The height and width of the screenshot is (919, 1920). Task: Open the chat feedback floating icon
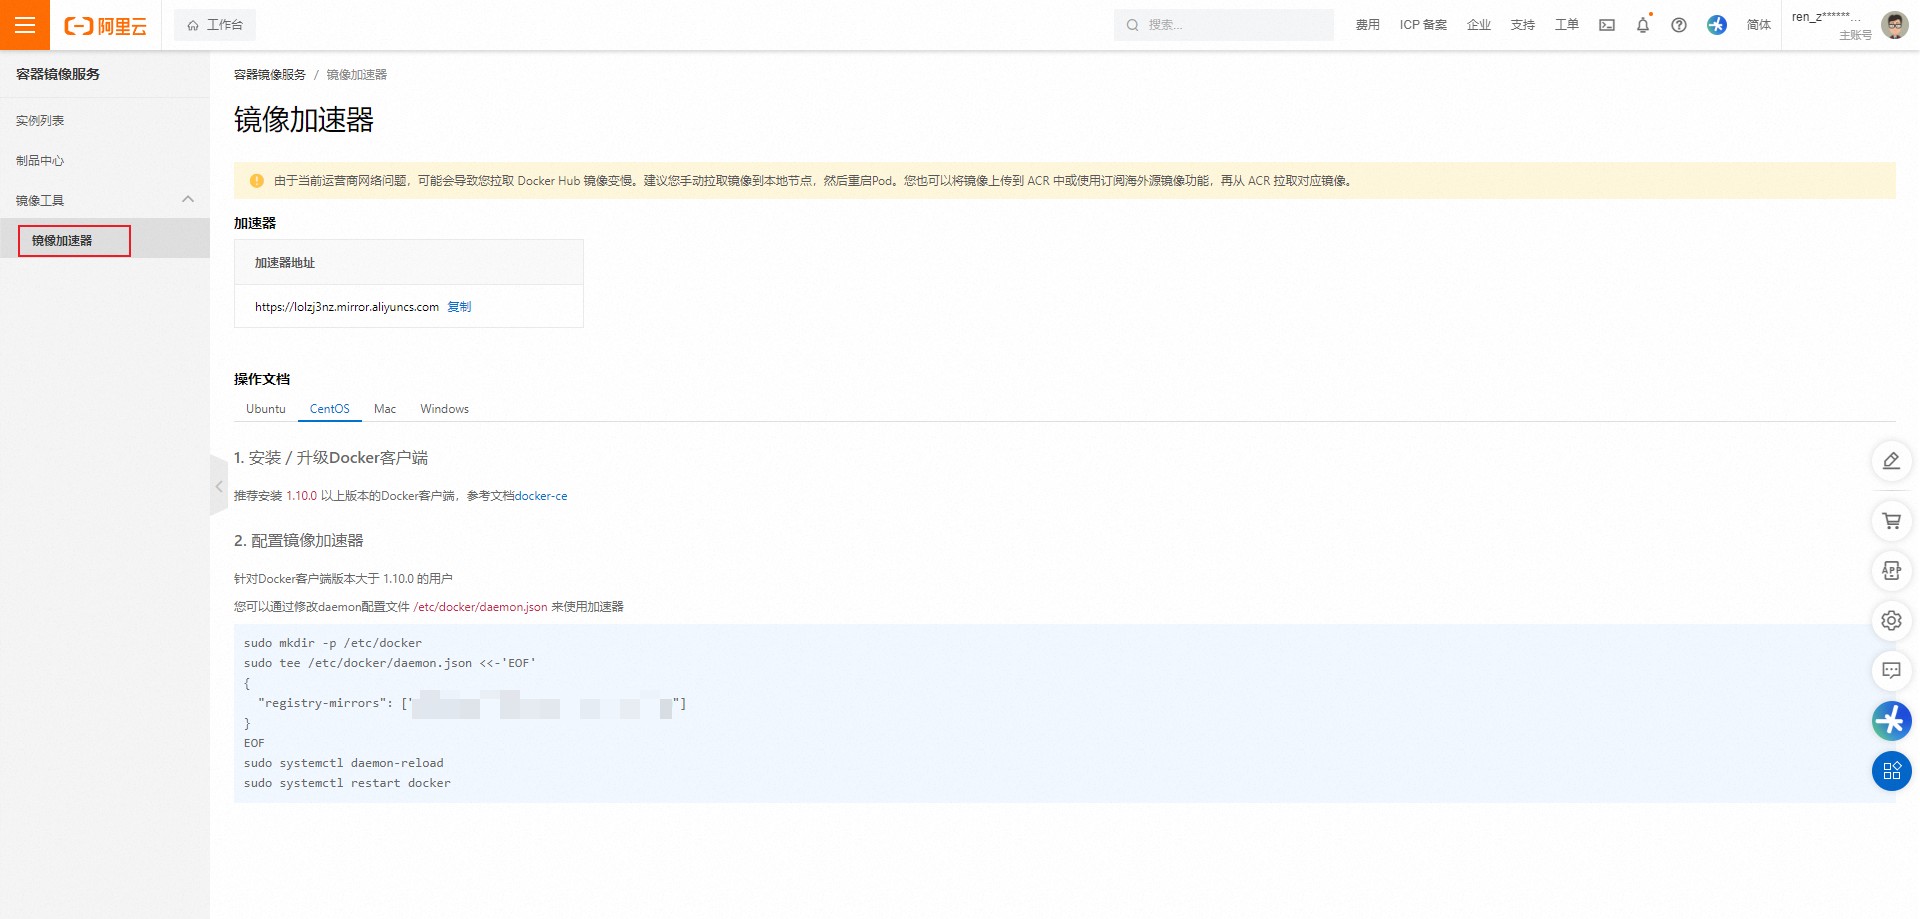pos(1891,671)
